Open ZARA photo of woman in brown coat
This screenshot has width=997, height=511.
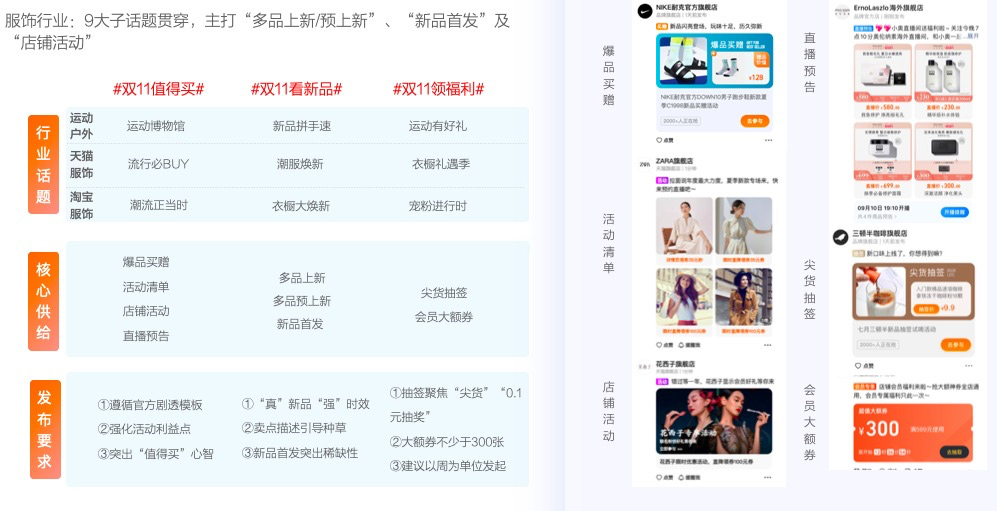pyautogui.click(x=743, y=298)
